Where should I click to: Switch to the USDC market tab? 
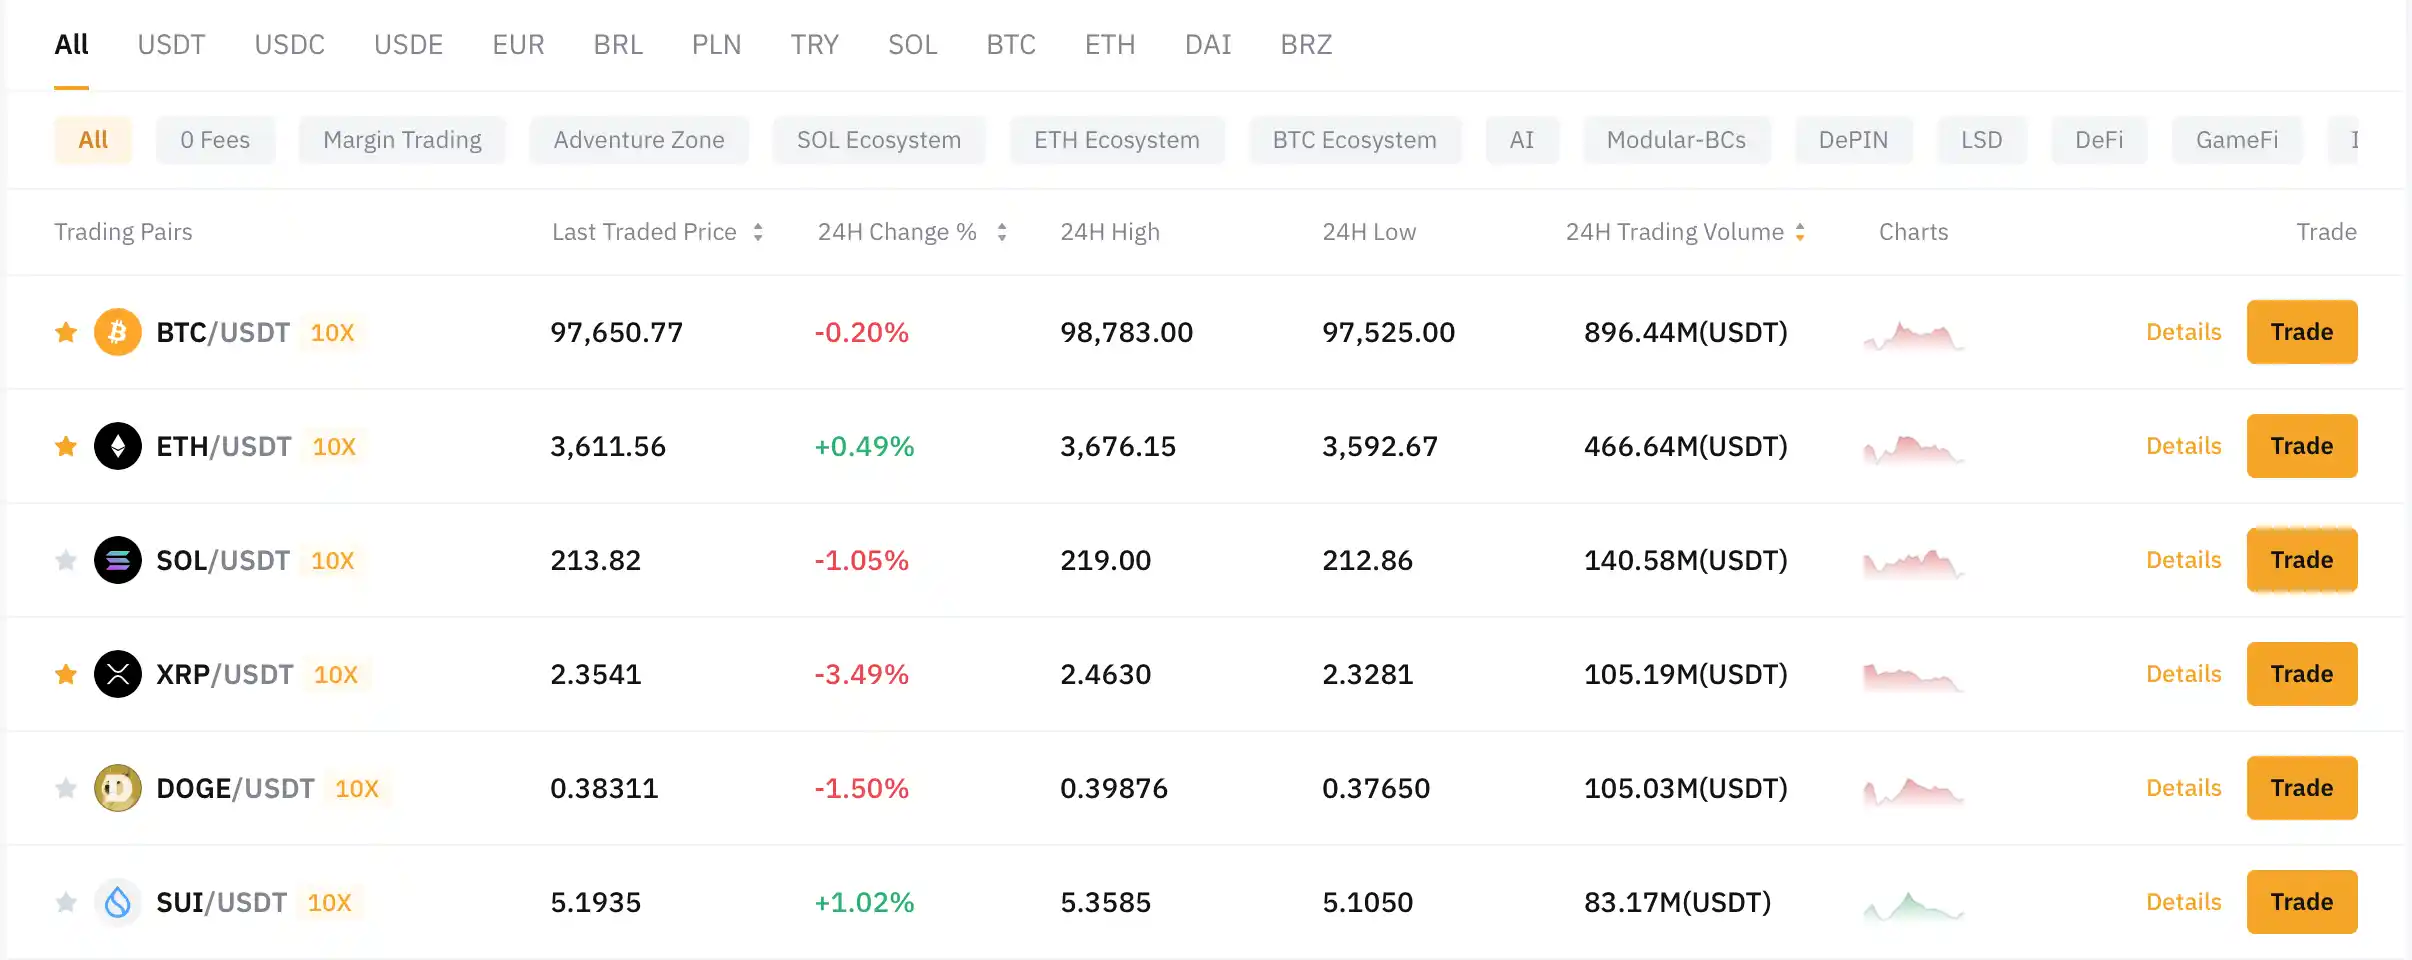click(x=289, y=45)
